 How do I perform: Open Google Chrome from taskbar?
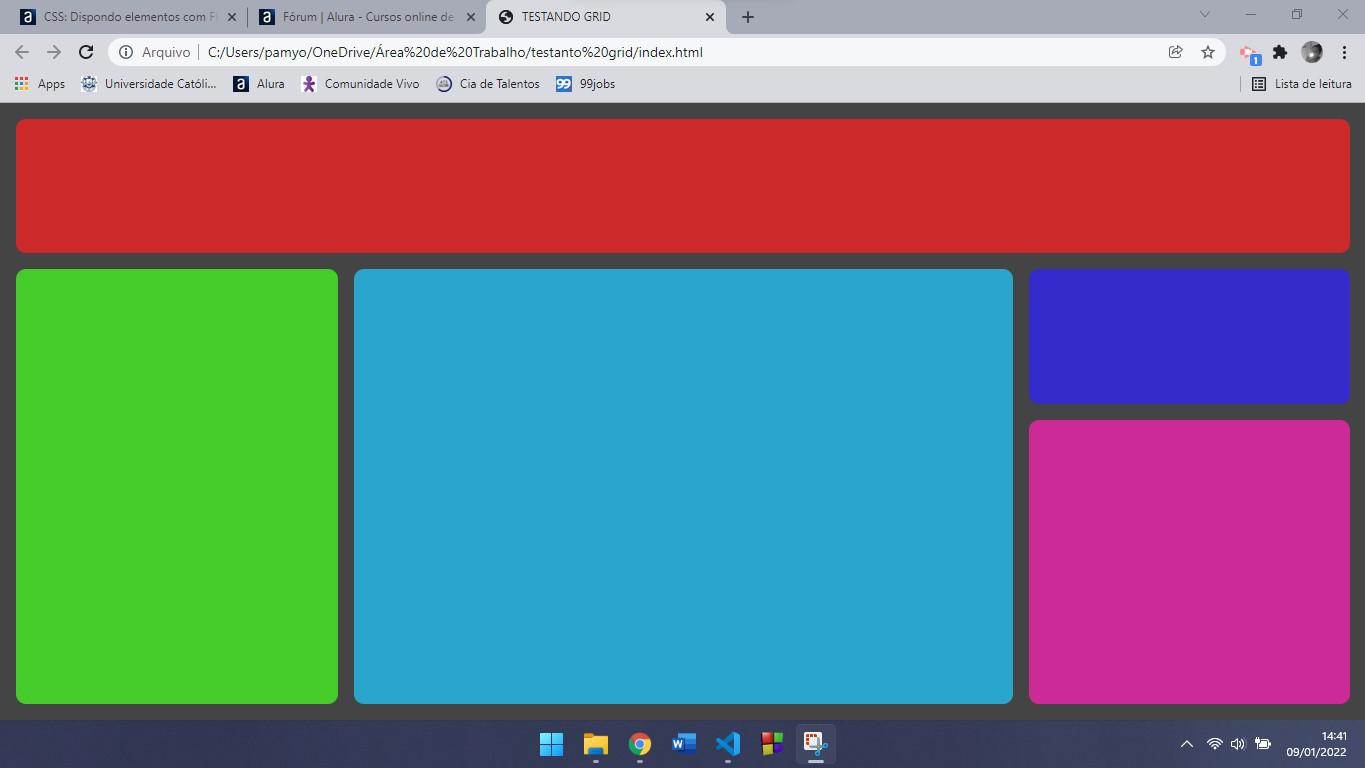coord(640,744)
